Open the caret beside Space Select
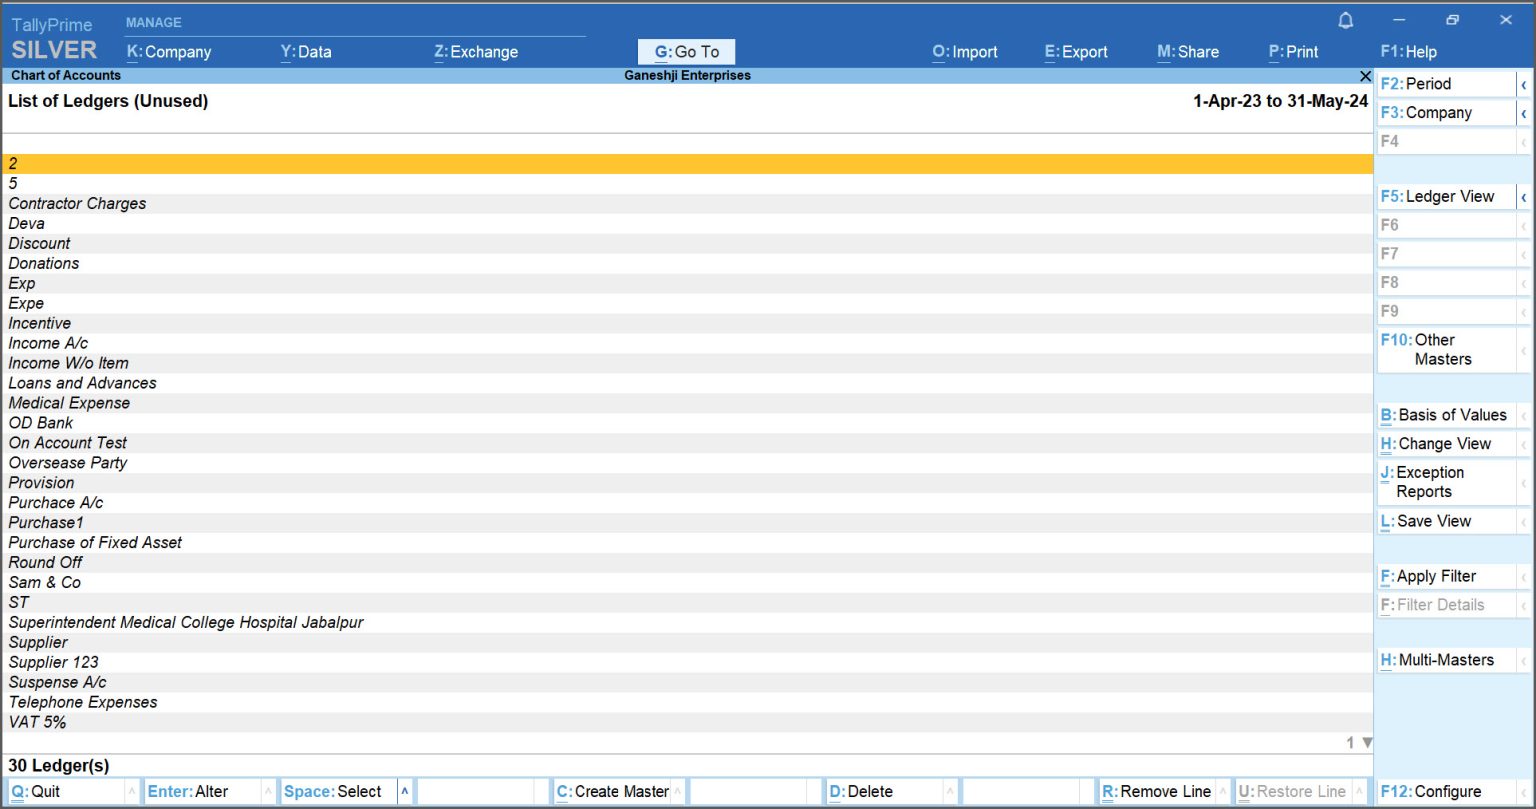The image size is (1536, 809). (404, 792)
